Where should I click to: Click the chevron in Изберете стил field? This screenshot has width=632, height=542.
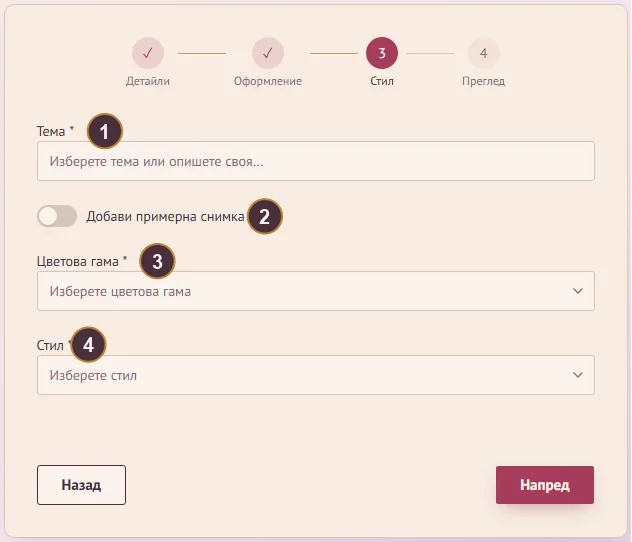[578, 375]
